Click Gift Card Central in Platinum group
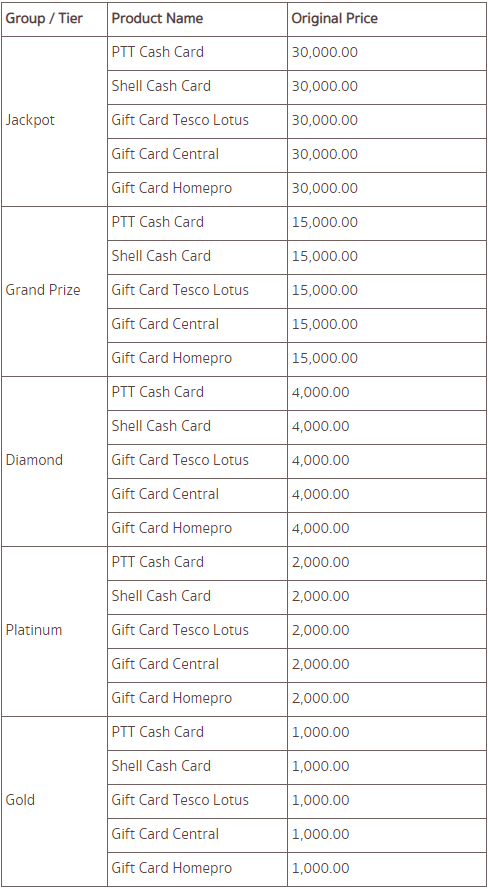The width and height of the screenshot is (488, 889). click(x=165, y=664)
